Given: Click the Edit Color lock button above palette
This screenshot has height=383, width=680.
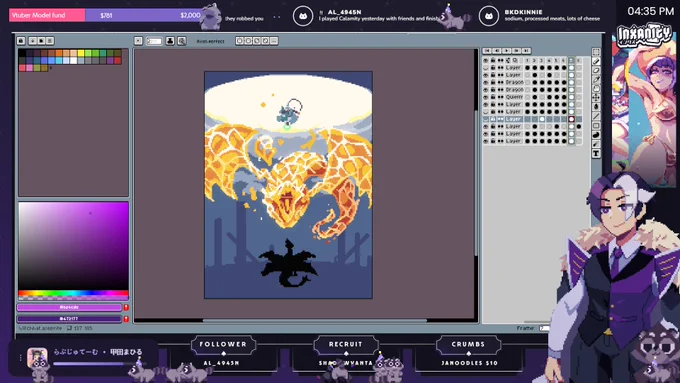Looking at the screenshot, I should [21, 41].
